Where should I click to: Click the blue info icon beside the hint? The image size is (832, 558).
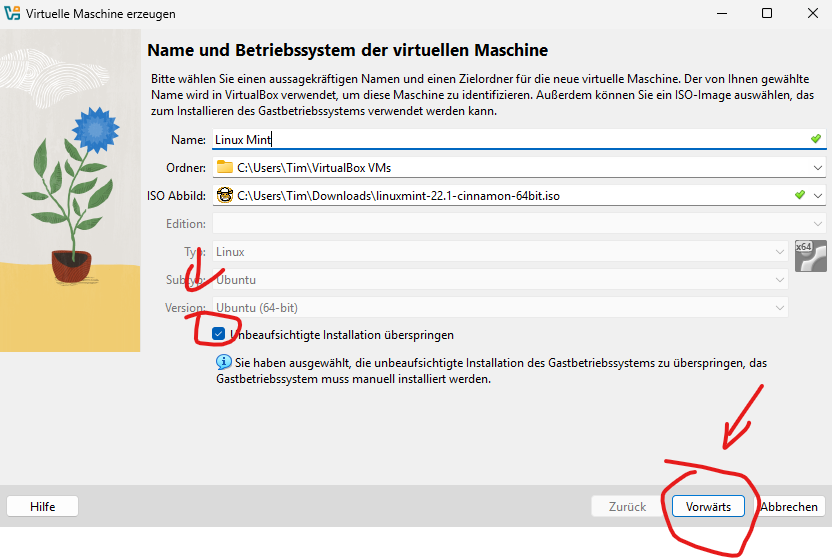224,362
